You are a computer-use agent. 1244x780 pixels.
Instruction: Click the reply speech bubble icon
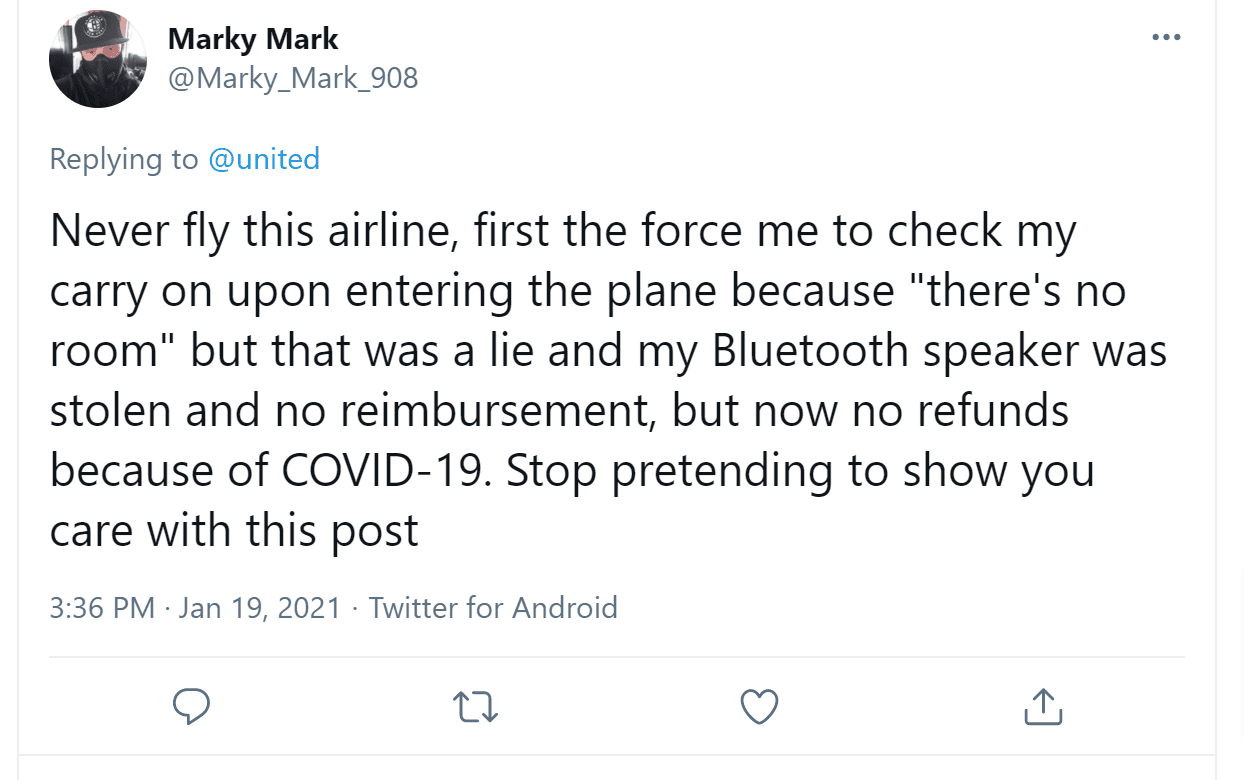(191, 706)
